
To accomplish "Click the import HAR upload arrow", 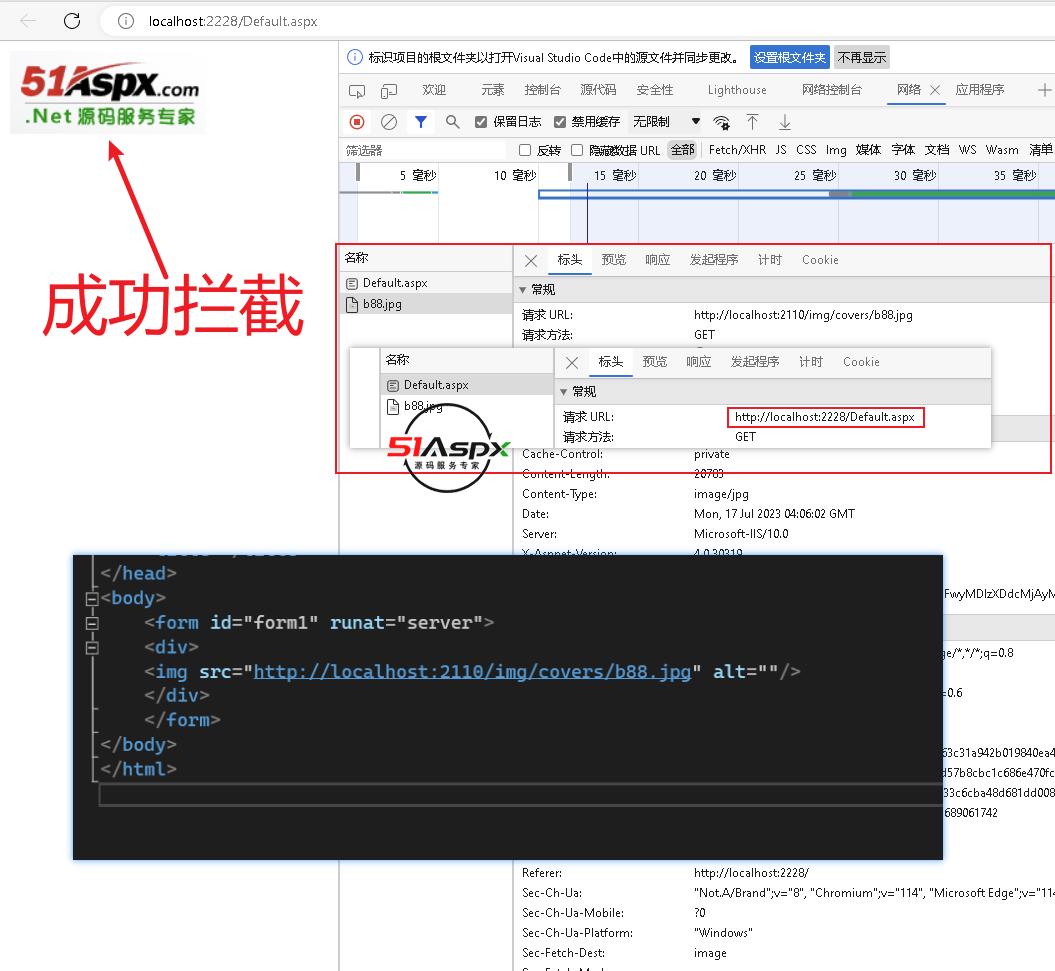I will coord(752,122).
